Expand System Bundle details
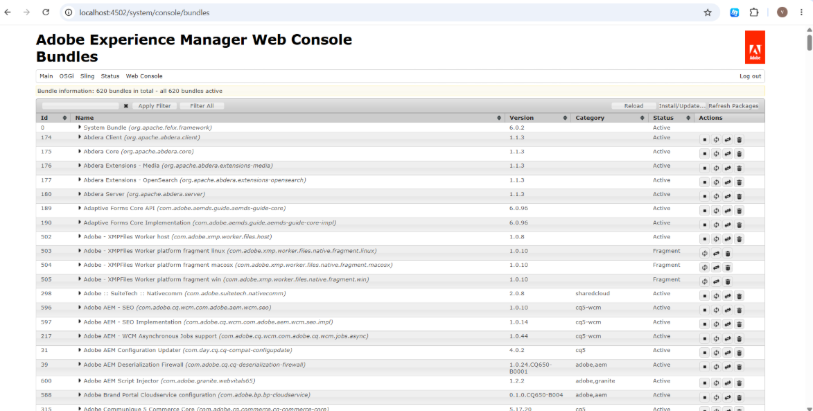The height and width of the screenshot is (411, 813). pyautogui.click(x=80, y=127)
